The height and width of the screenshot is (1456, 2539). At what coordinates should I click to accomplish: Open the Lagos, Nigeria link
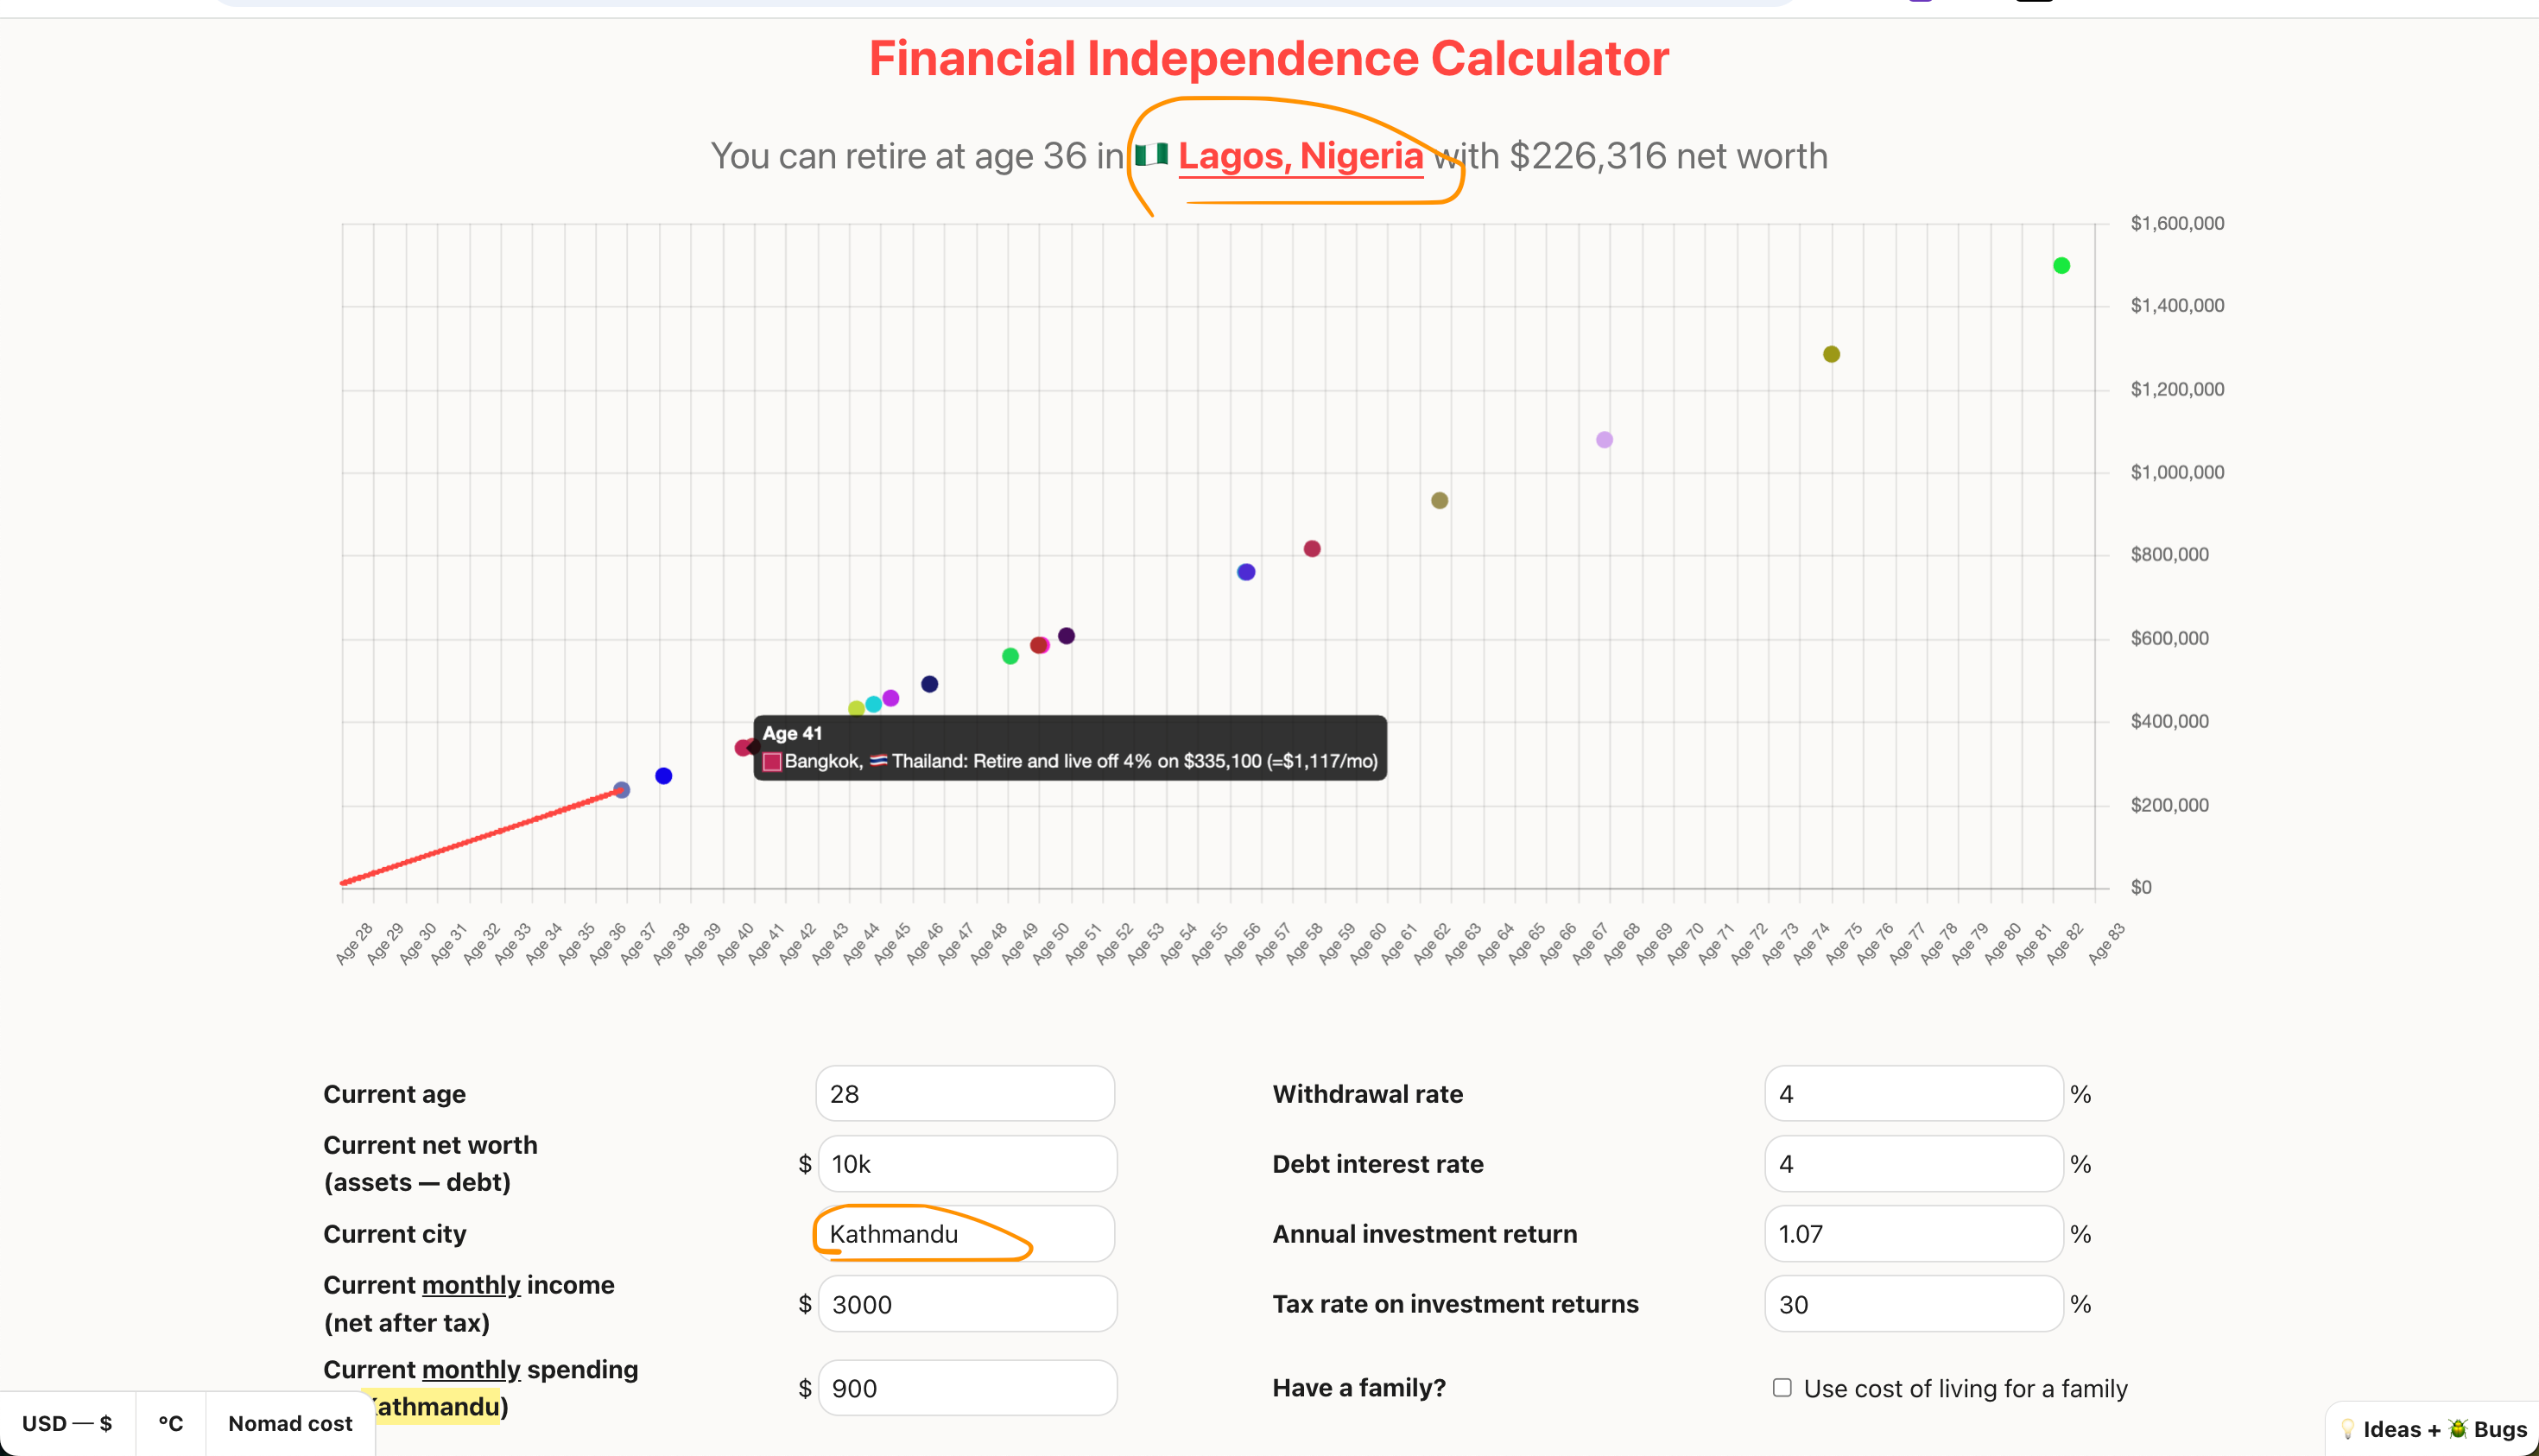[1300, 156]
